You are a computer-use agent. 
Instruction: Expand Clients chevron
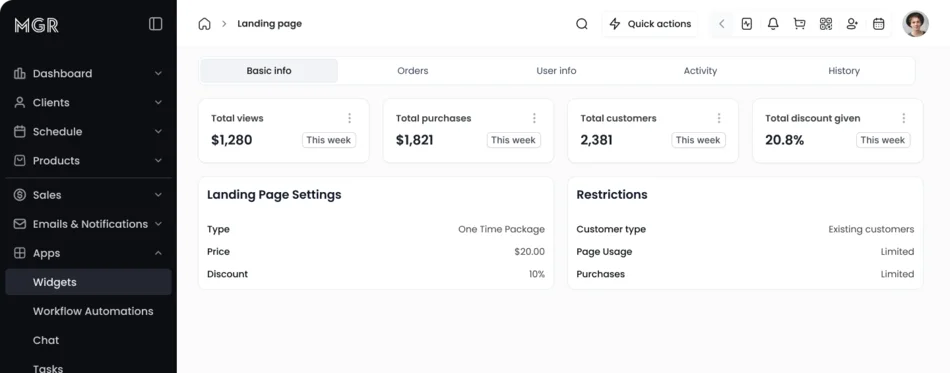coord(158,102)
